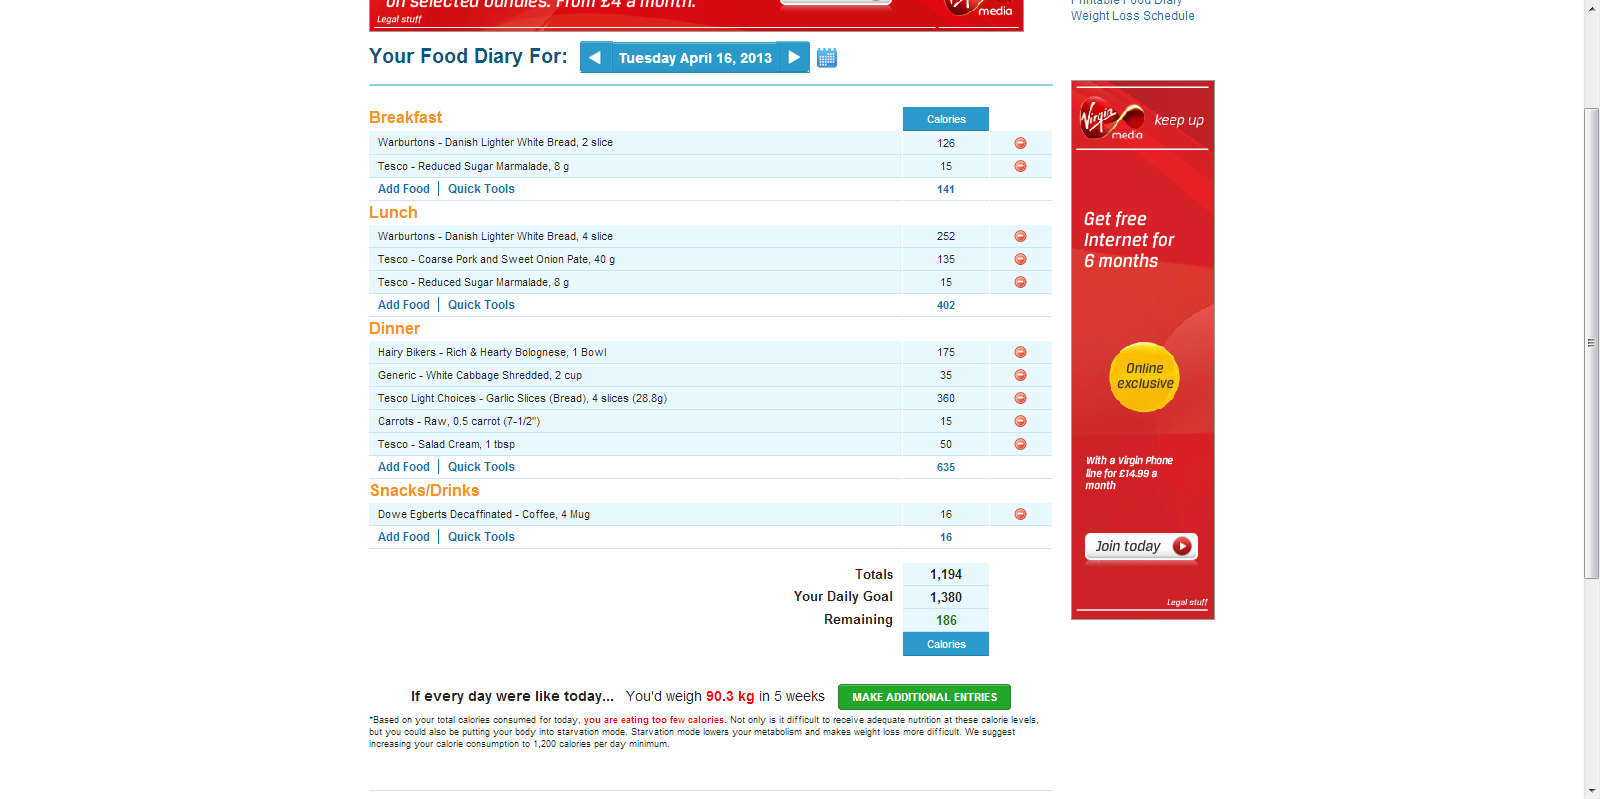Delete Lunch Reduced Sugar Marmalade entry
Viewport: 1600px width, 799px height.
(1020, 282)
